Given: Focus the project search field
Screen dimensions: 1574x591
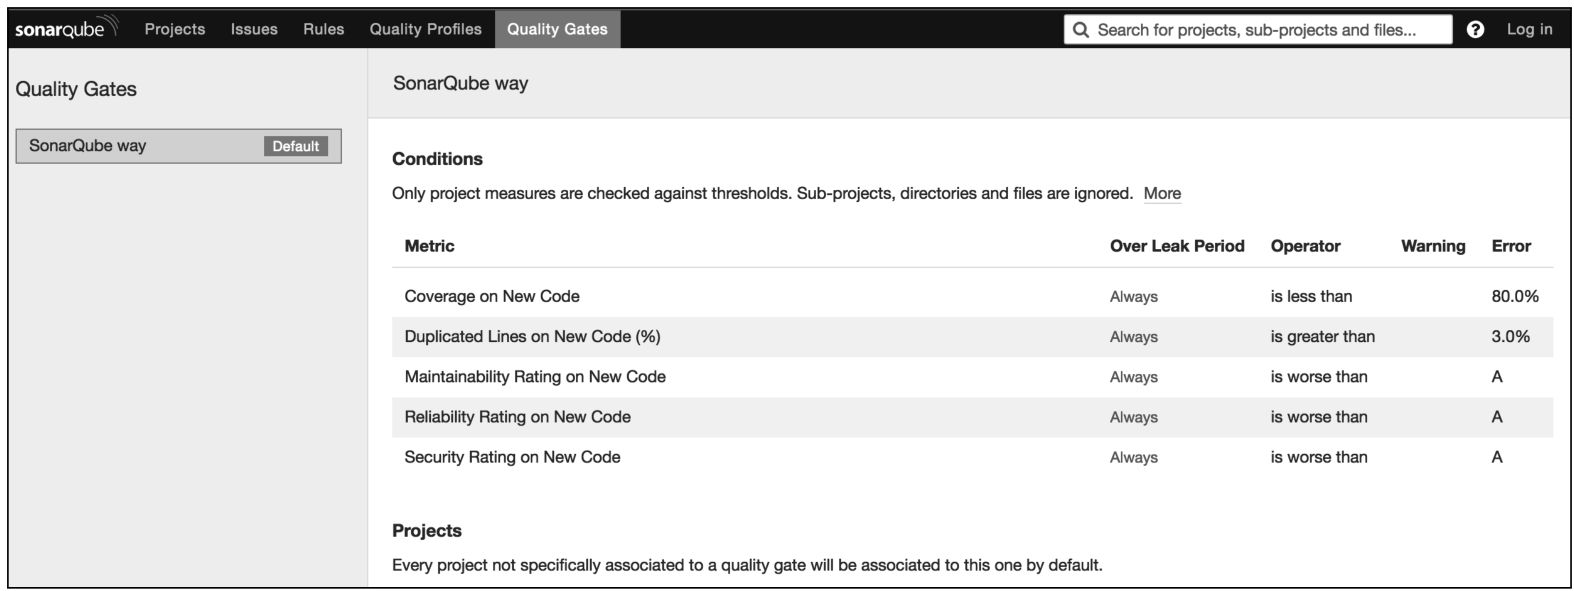Looking at the screenshot, I should pos(1258,30).
